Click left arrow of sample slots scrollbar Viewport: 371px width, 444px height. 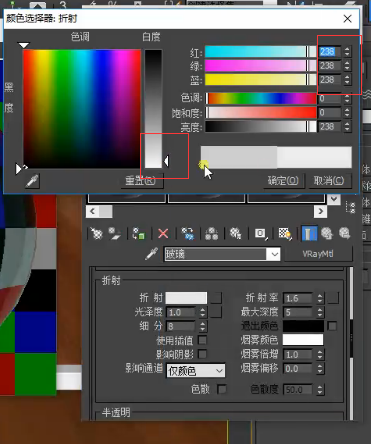click(92, 211)
